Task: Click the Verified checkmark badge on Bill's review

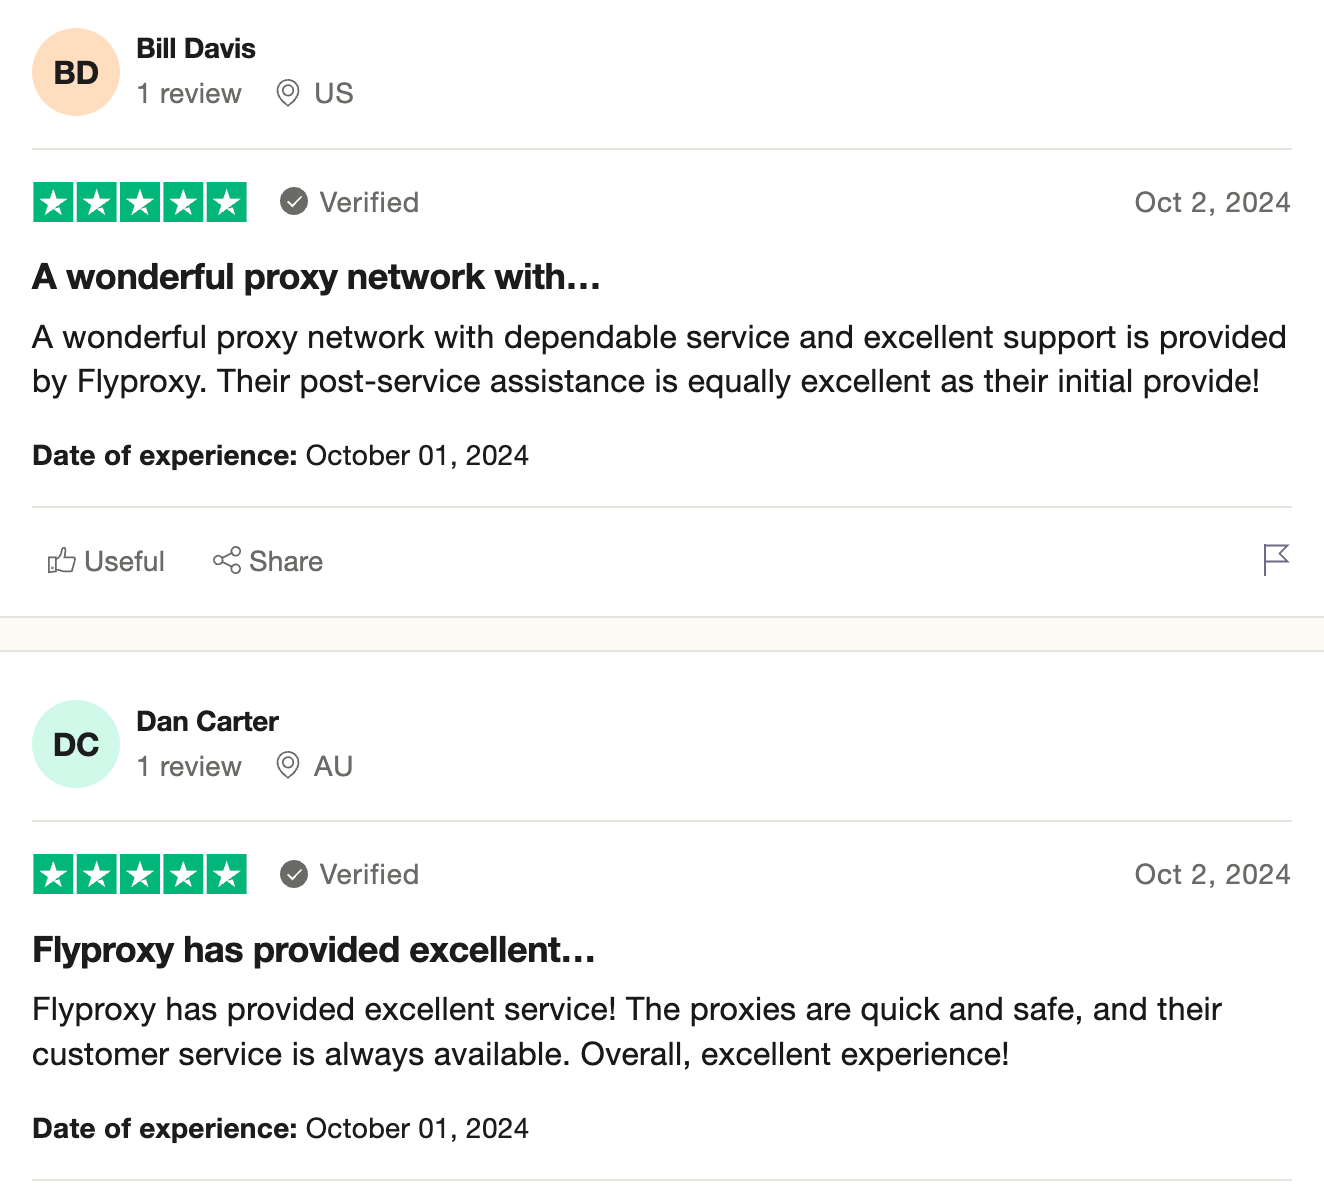Action: pos(293,201)
